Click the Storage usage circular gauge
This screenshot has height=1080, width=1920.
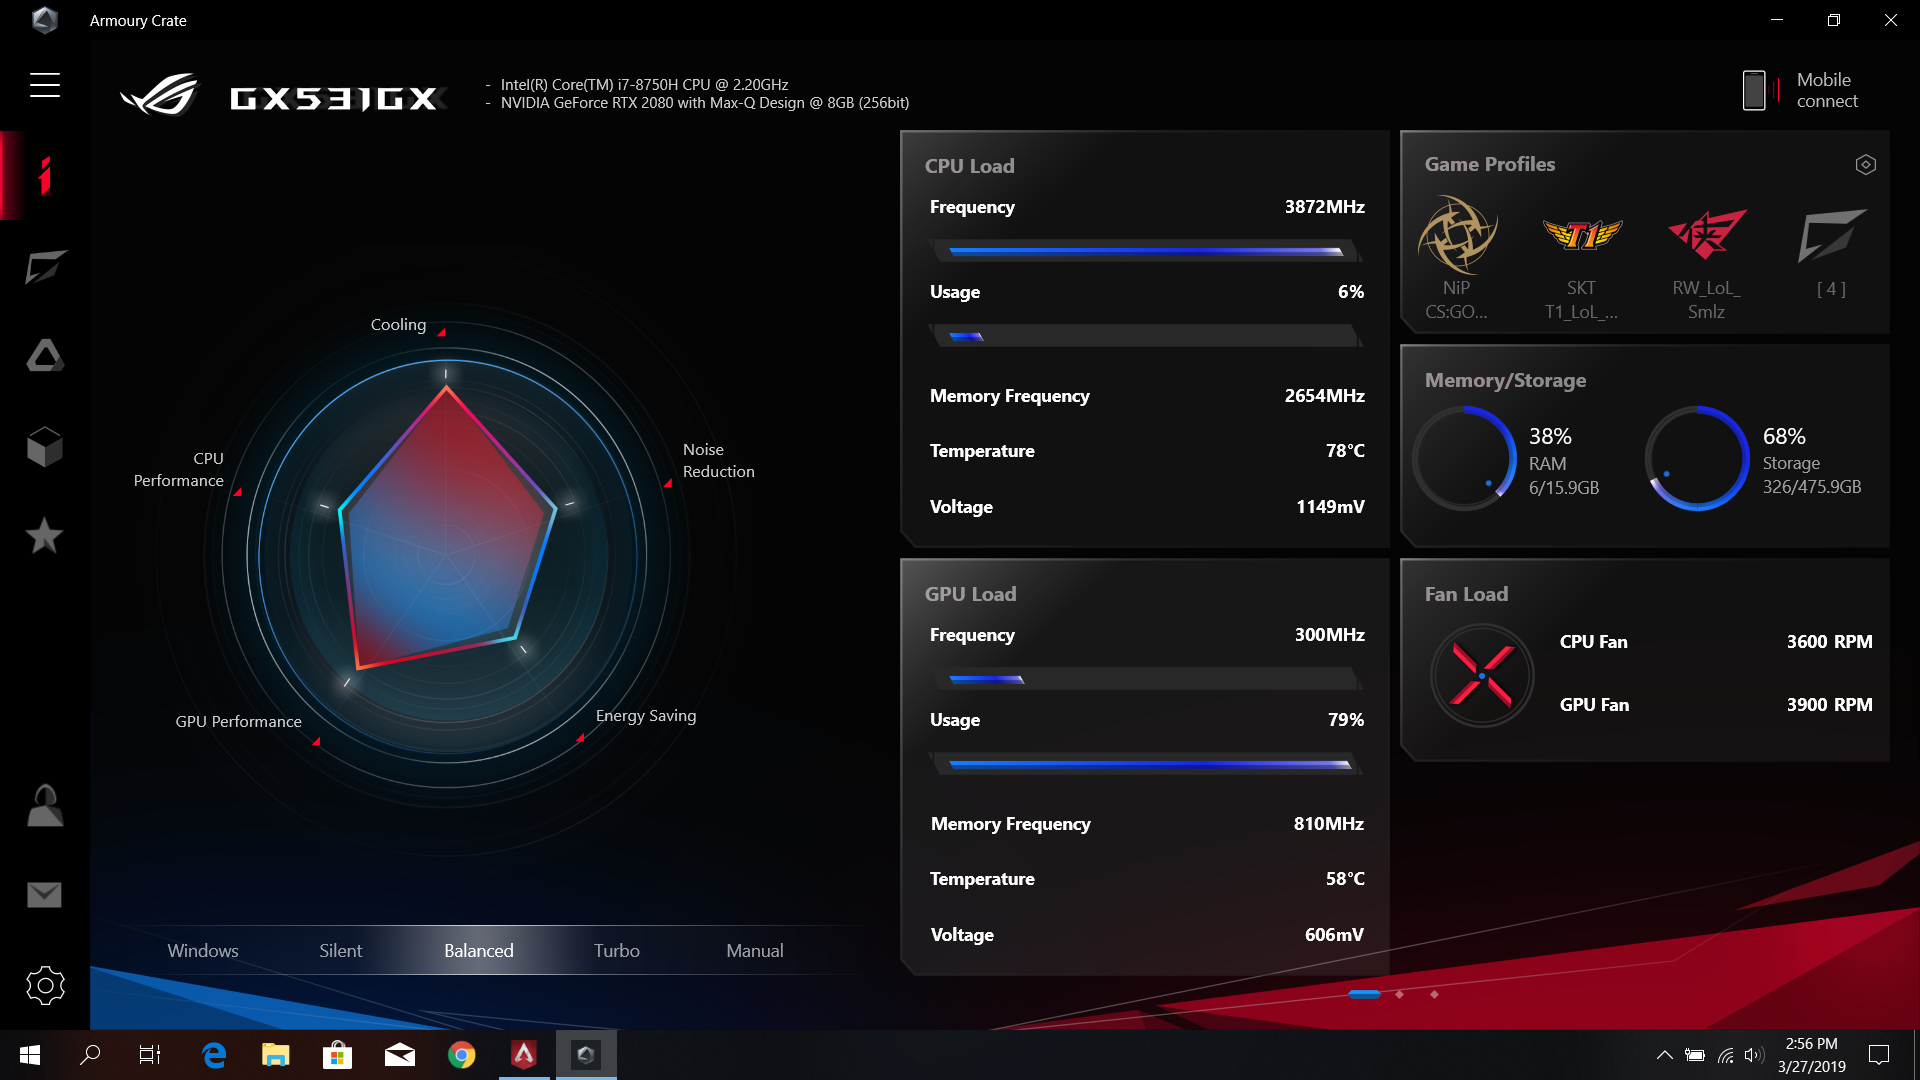coord(1697,458)
